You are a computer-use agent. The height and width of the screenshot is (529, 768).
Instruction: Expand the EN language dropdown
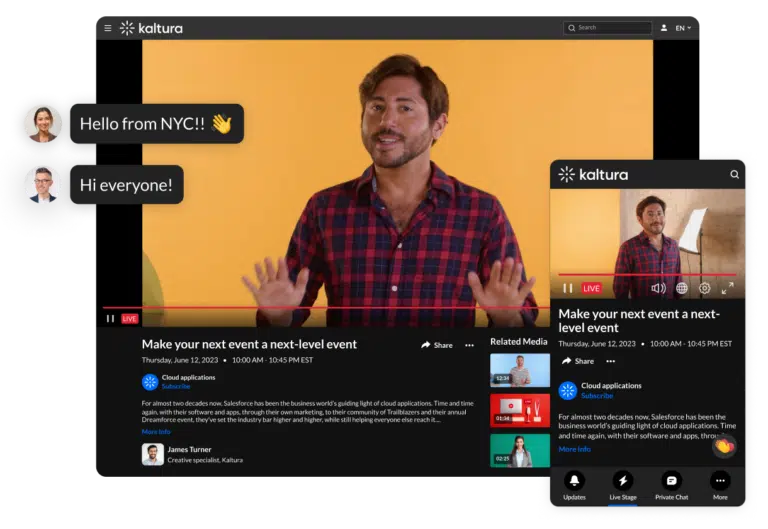[x=683, y=28]
